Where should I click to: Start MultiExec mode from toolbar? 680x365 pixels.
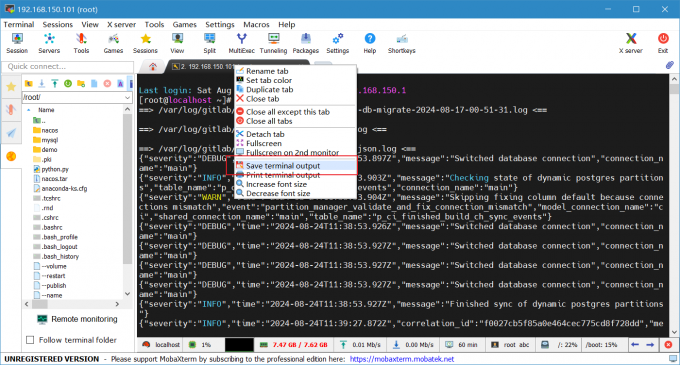tap(242, 43)
